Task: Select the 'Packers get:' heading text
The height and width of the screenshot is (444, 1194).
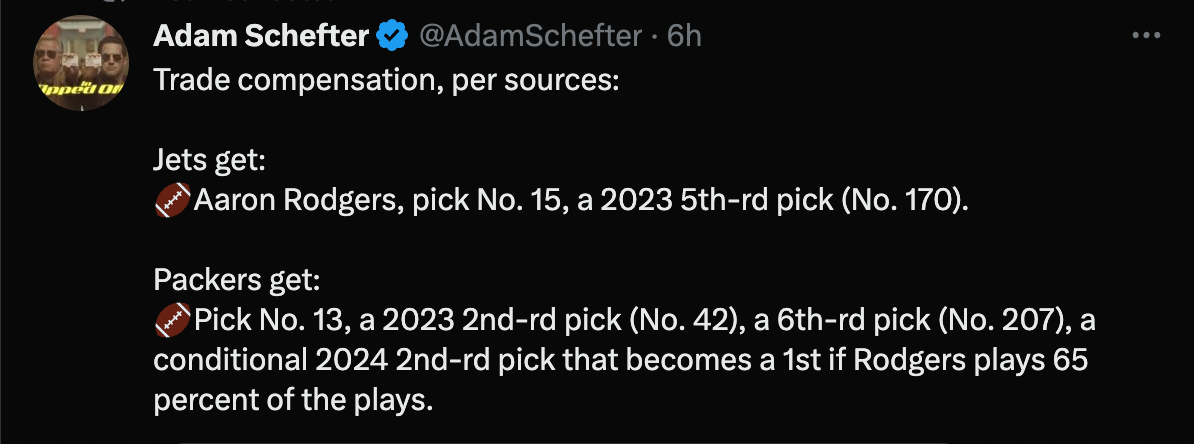Action: coord(237,280)
